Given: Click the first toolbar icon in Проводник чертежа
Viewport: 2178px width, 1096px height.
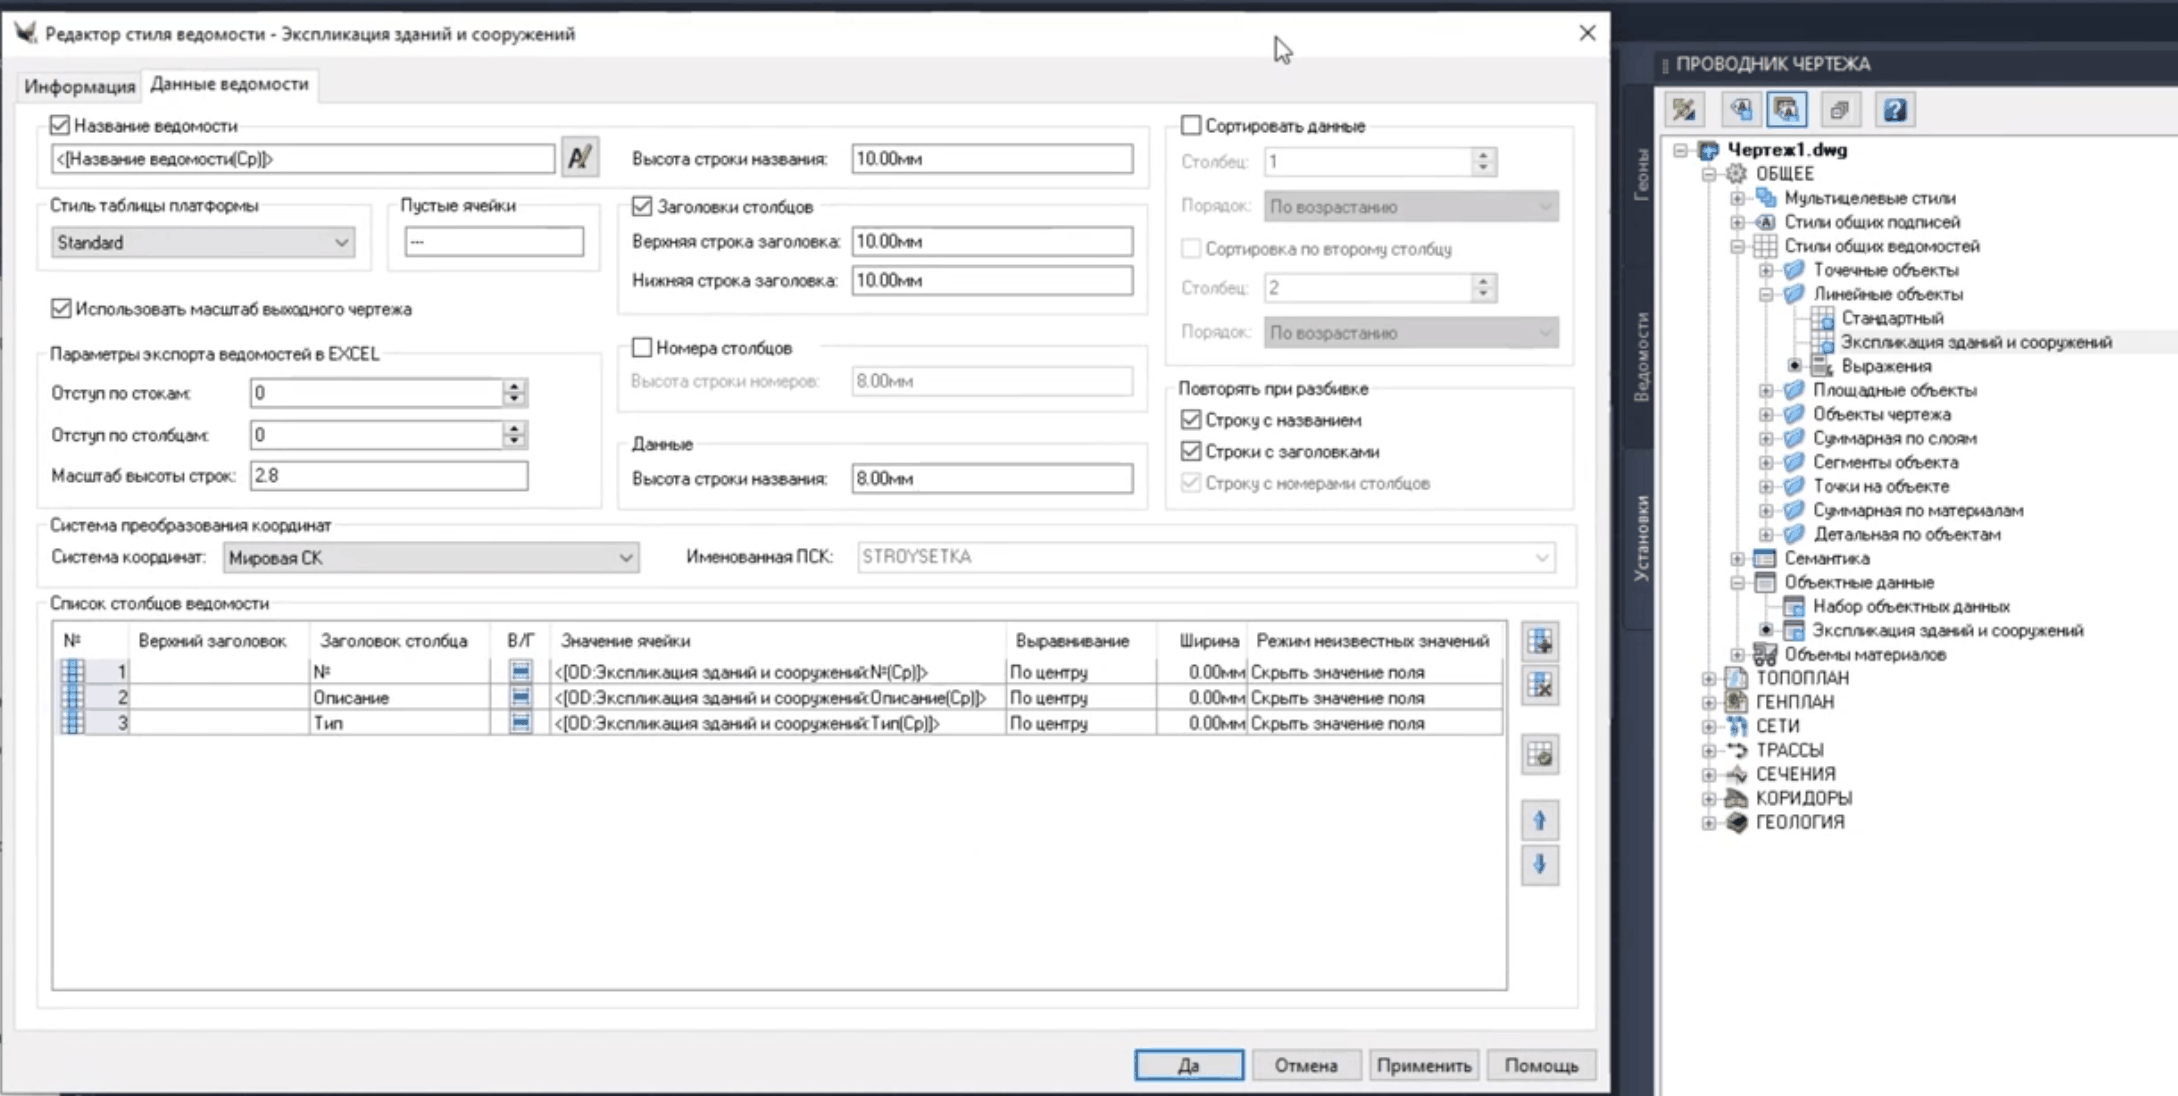Looking at the screenshot, I should pyautogui.click(x=1684, y=109).
